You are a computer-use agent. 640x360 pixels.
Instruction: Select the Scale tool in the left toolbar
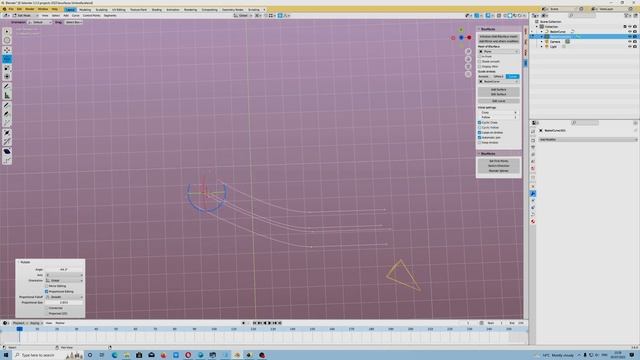point(7,68)
